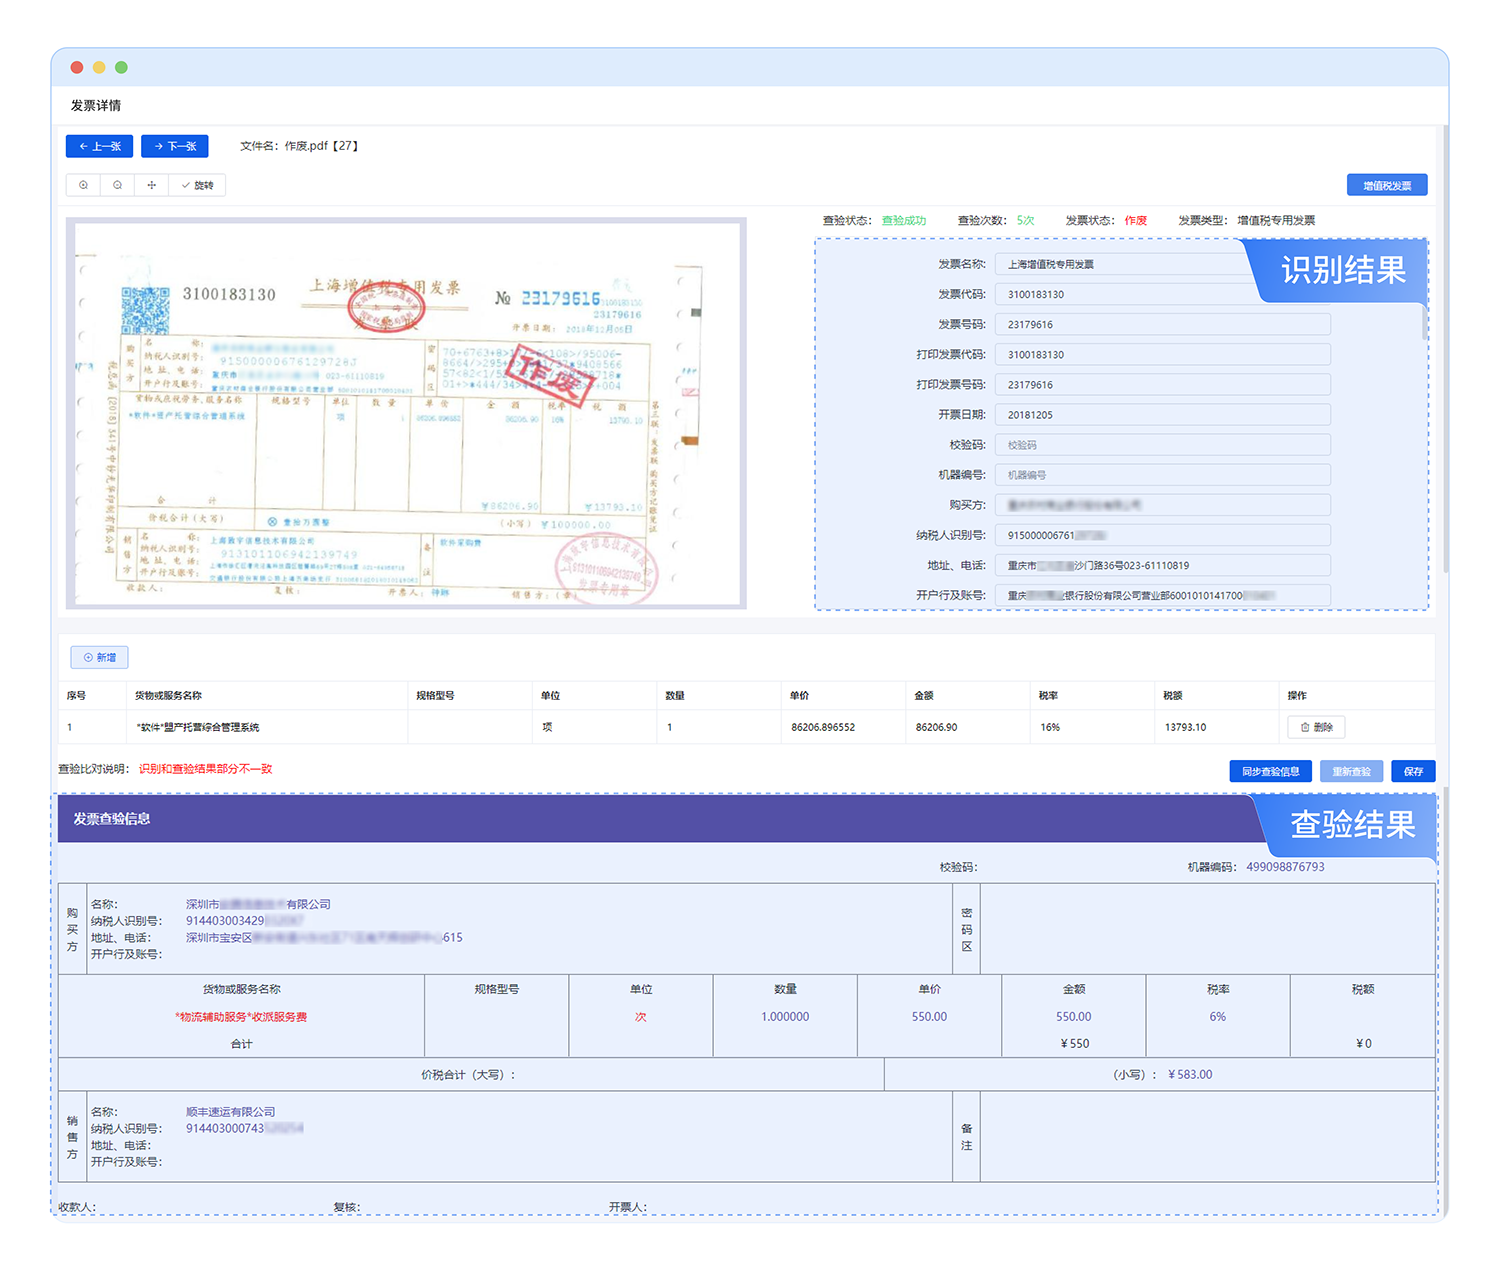
Task: Click the *软件*量产托管综合管理系统 cell
Action: (198, 727)
